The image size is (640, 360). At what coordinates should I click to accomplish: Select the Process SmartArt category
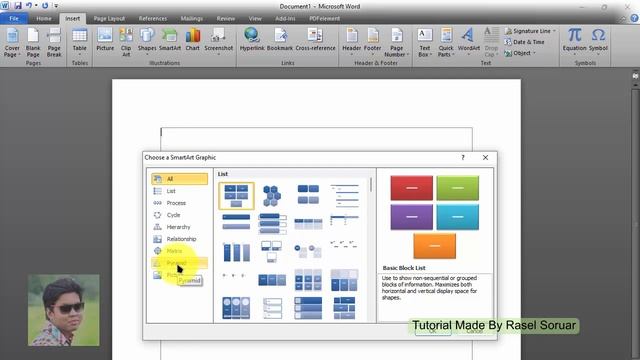tap(179, 203)
